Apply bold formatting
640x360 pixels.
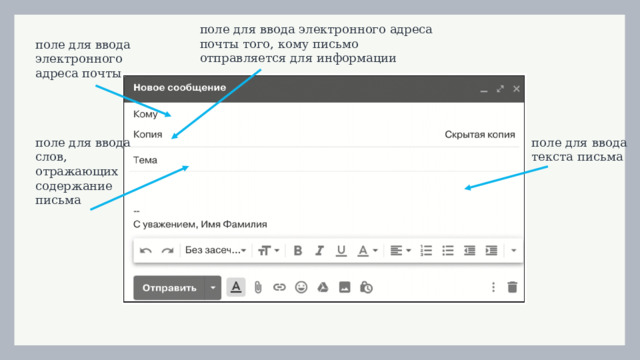[x=298, y=251]
